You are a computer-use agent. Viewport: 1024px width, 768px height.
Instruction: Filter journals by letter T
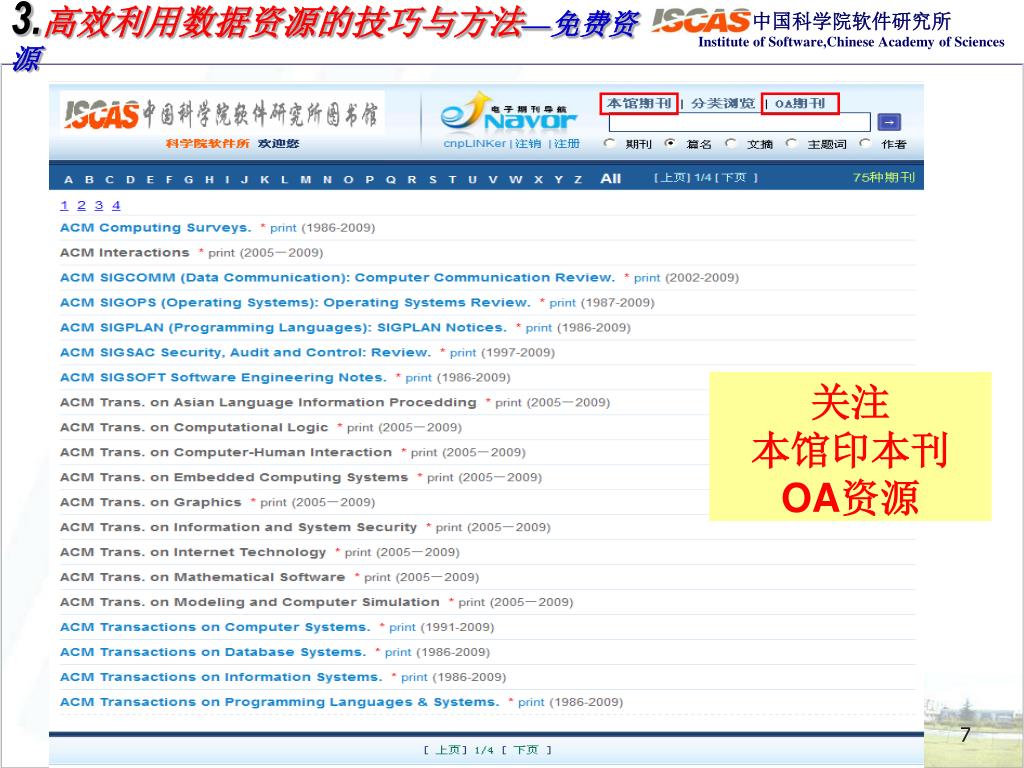[452, 180]
